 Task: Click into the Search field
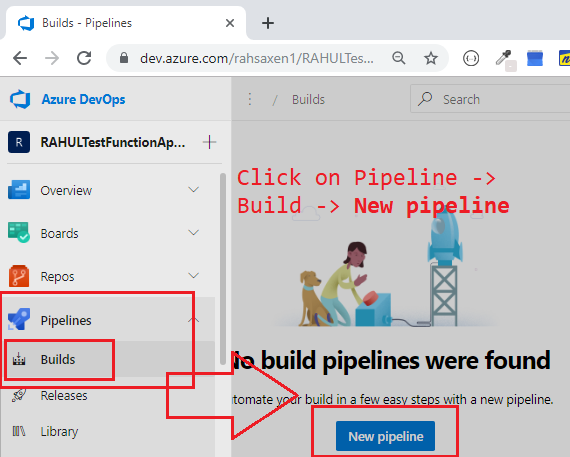(x=490, y=99)
